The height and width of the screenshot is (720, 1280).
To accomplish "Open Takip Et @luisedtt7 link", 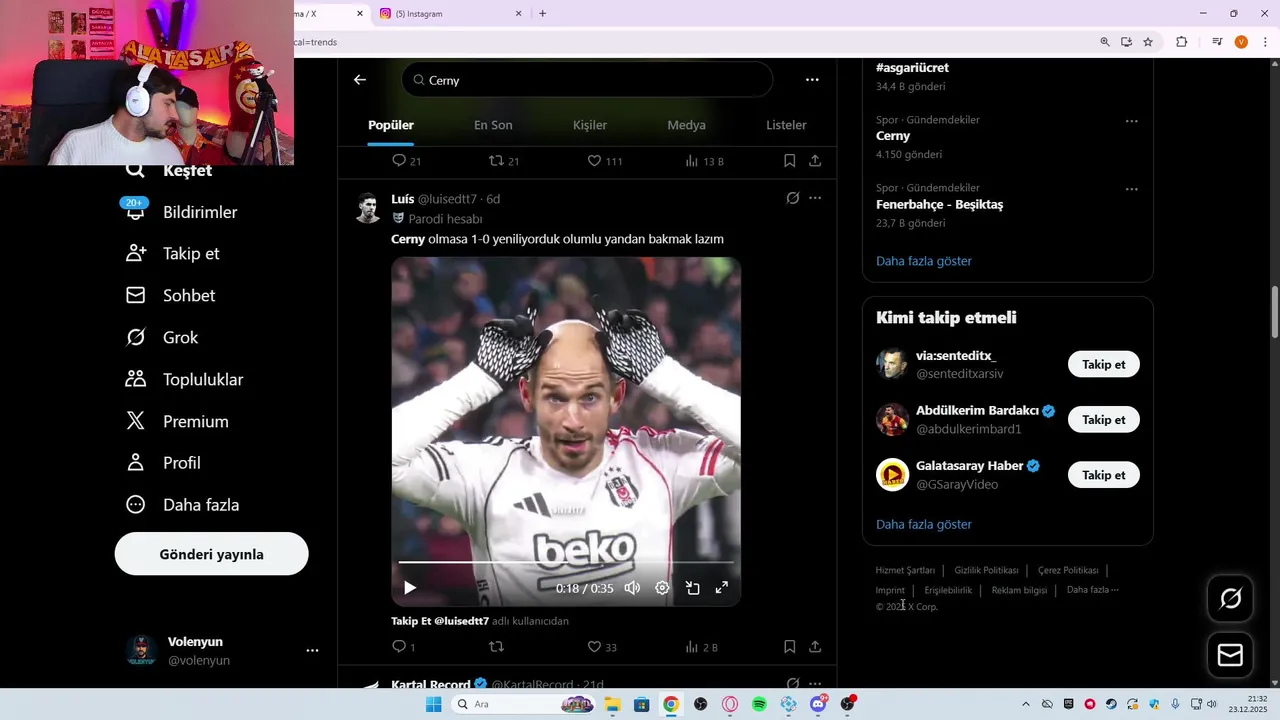I will [440, 621].
